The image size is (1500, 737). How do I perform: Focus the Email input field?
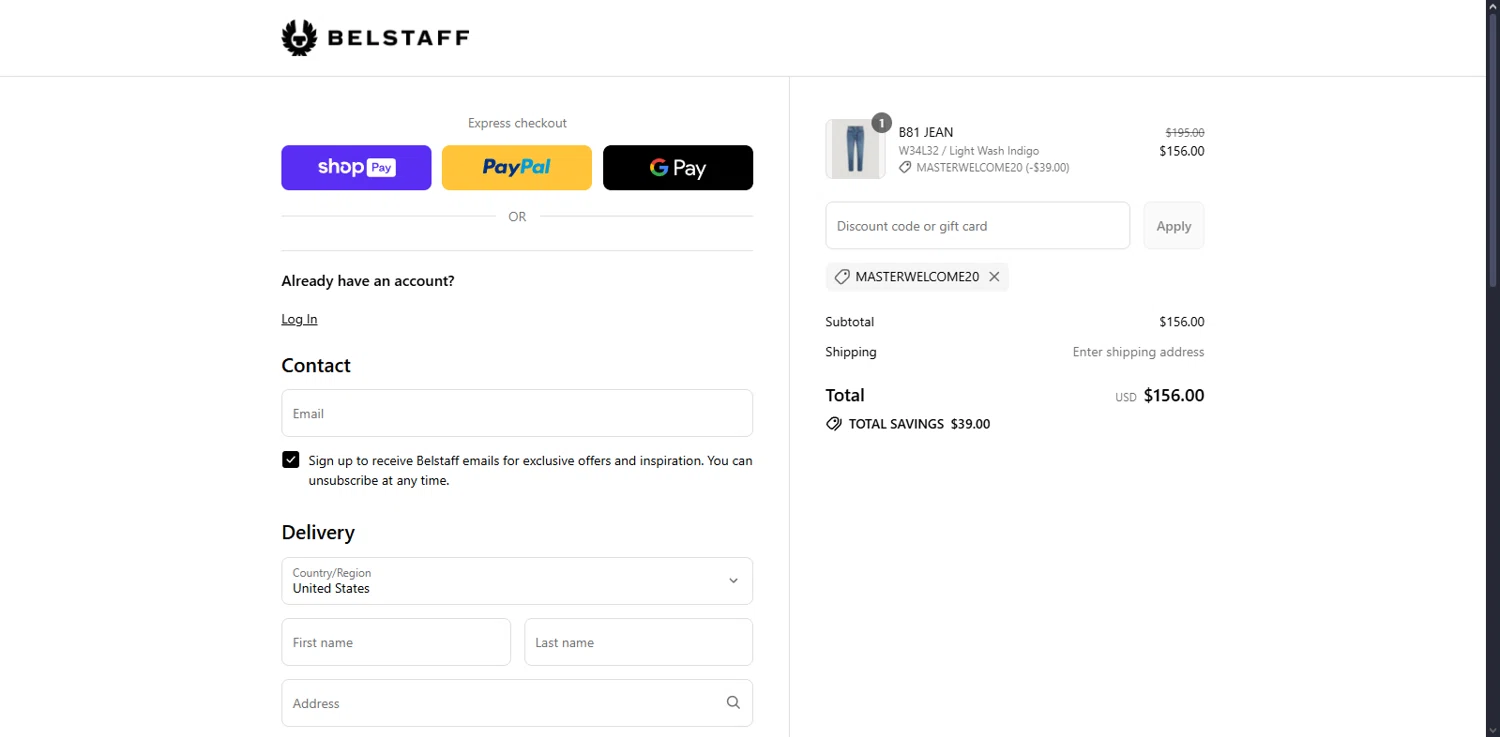(x=517, y=413)
